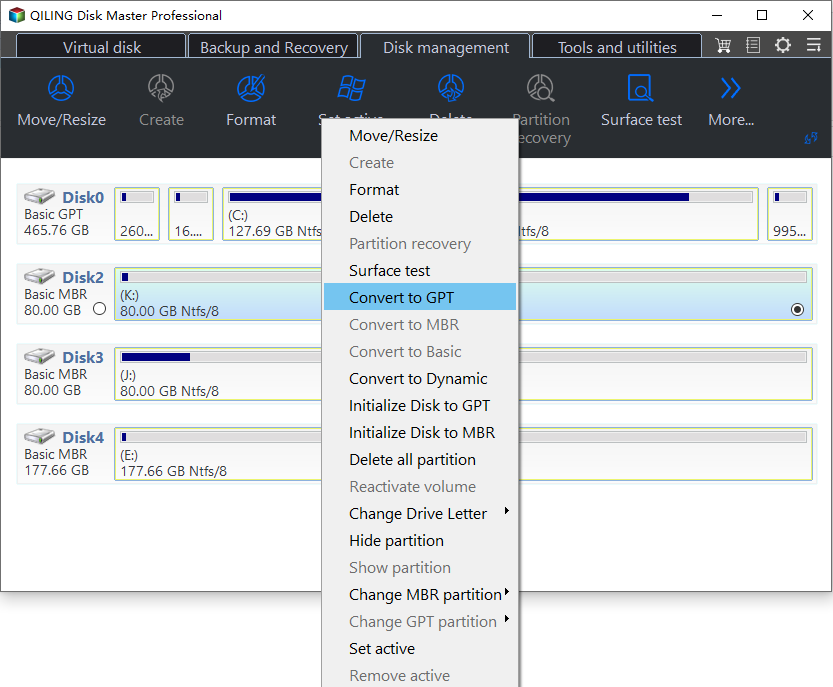Viewport: 833px width, 687px height.
Task: Switch to the Virtual disk tab
Action: (x=101, y=47)
